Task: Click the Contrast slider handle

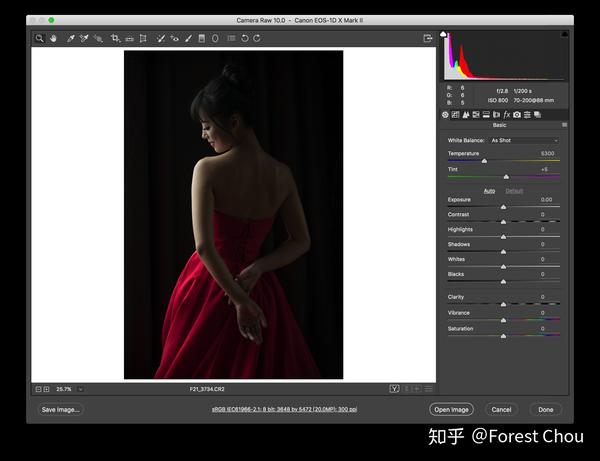Action: (504, 222)
